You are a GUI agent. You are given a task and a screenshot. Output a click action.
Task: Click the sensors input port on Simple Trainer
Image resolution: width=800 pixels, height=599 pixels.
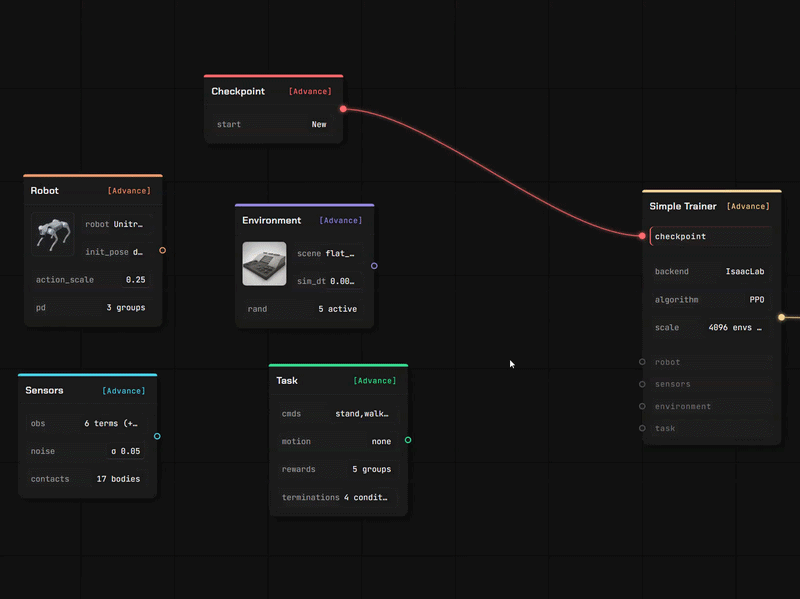click(642, 384)
